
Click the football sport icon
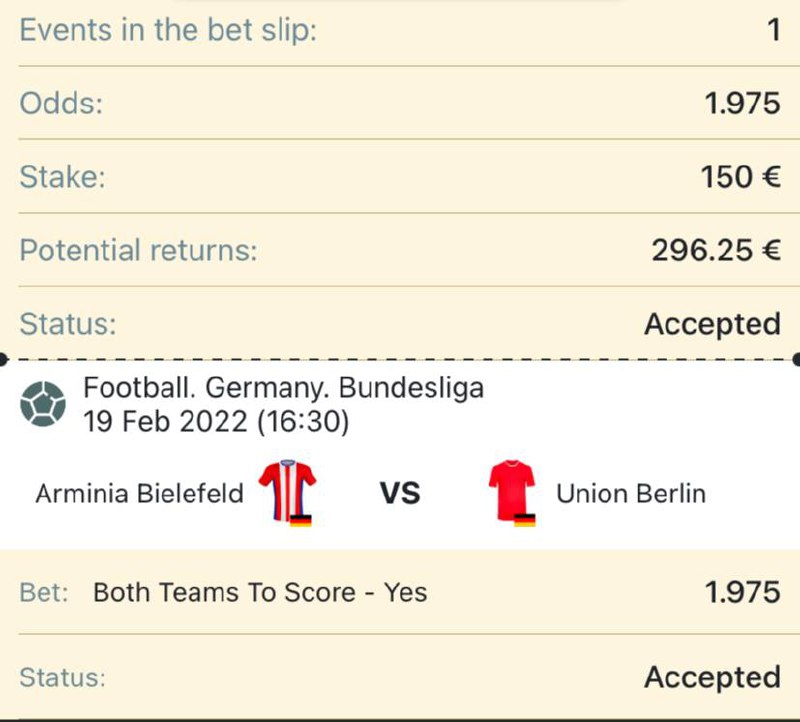[43, 404]
